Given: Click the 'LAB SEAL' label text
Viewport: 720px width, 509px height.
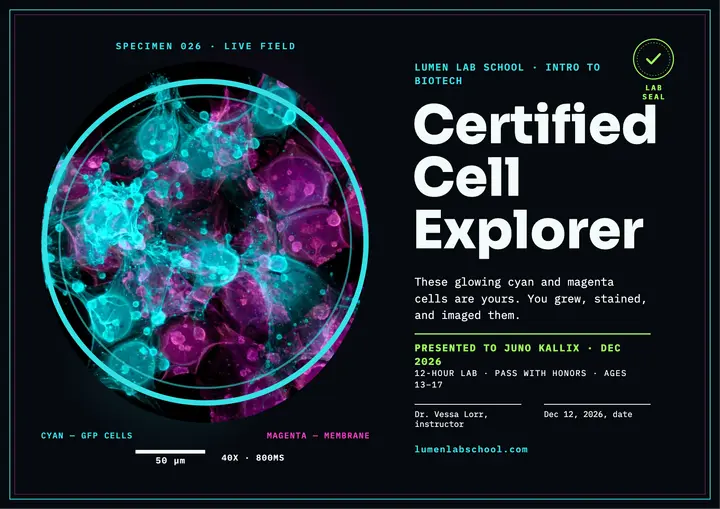Looking at the screenshot, I should click(x=653, y=92).
